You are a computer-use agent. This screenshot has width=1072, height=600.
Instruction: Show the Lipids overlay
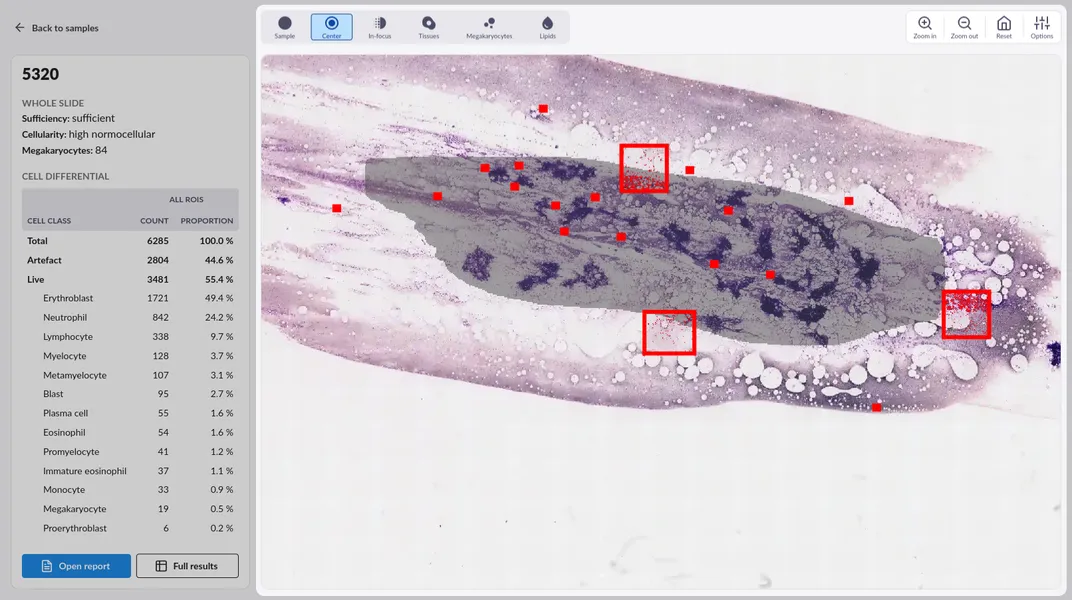(547, 27)
